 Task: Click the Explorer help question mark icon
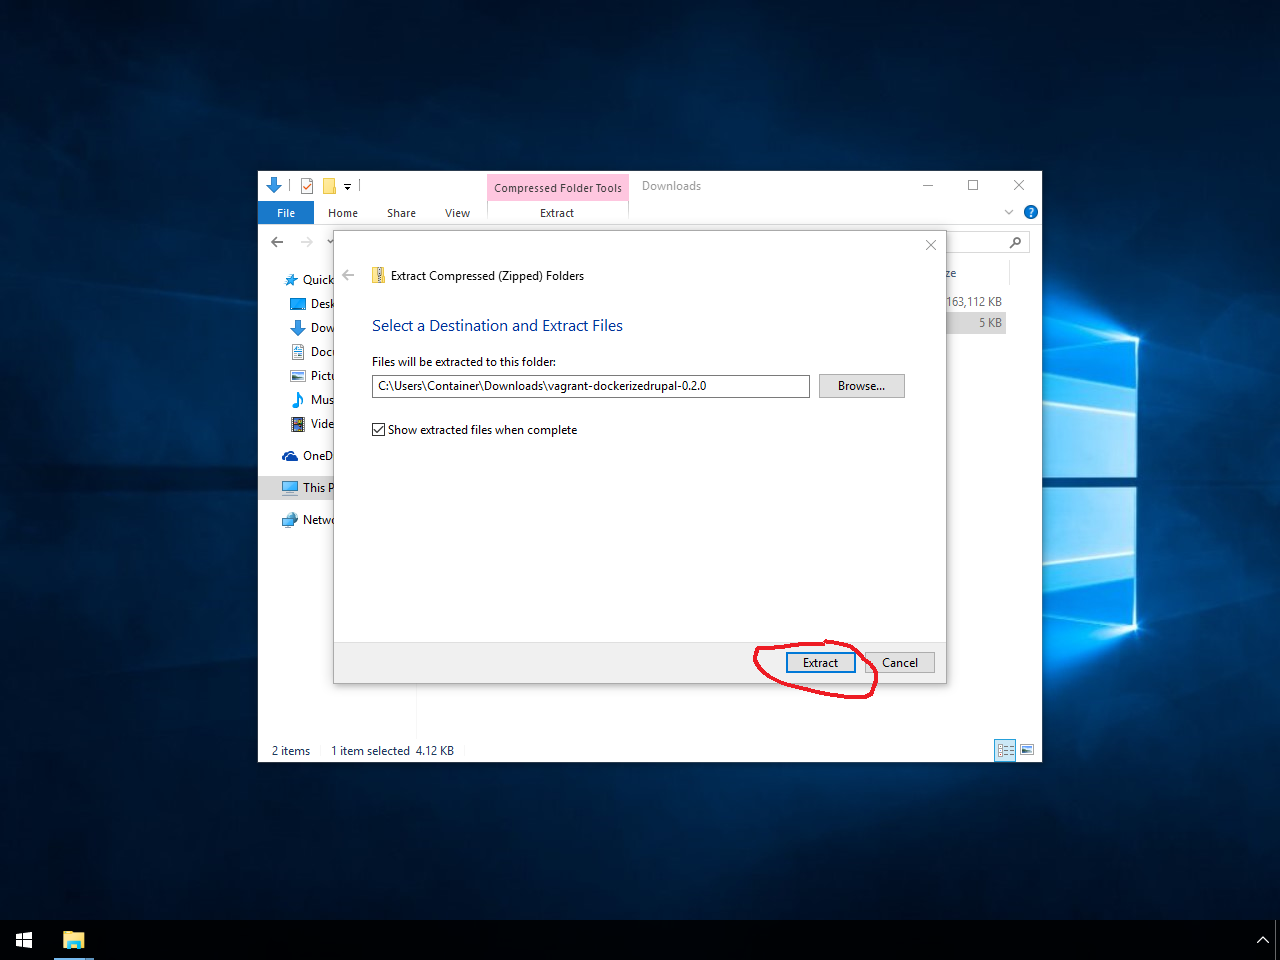1031,212
